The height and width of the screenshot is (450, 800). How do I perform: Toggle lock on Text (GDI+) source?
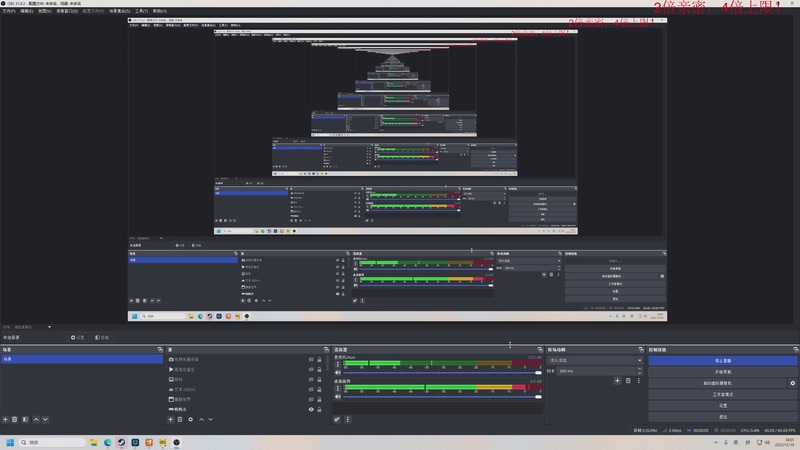pyautogui.click(x=319, y=389)
